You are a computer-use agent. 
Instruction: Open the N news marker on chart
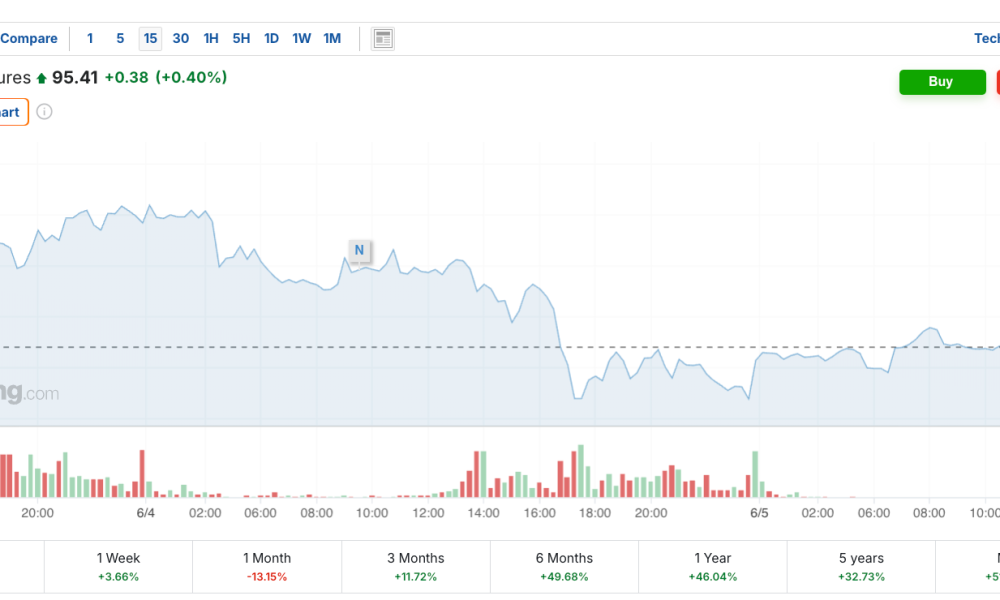(x=360, y=250)
